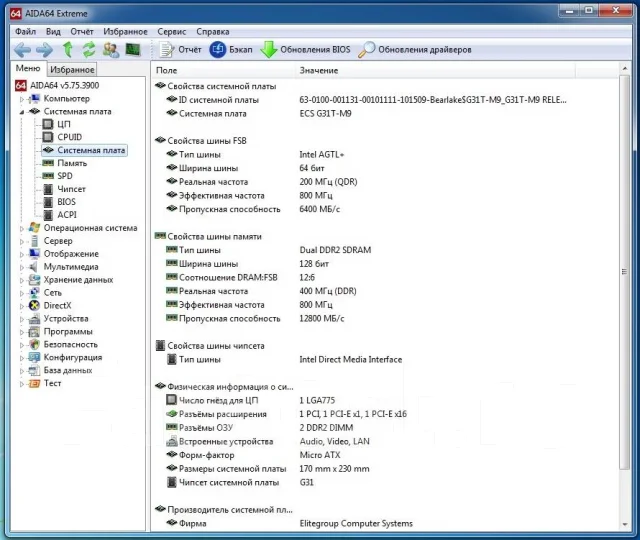640x540 pixels.
Task: Click the Поле column header
Action: (x=223, y=70)
